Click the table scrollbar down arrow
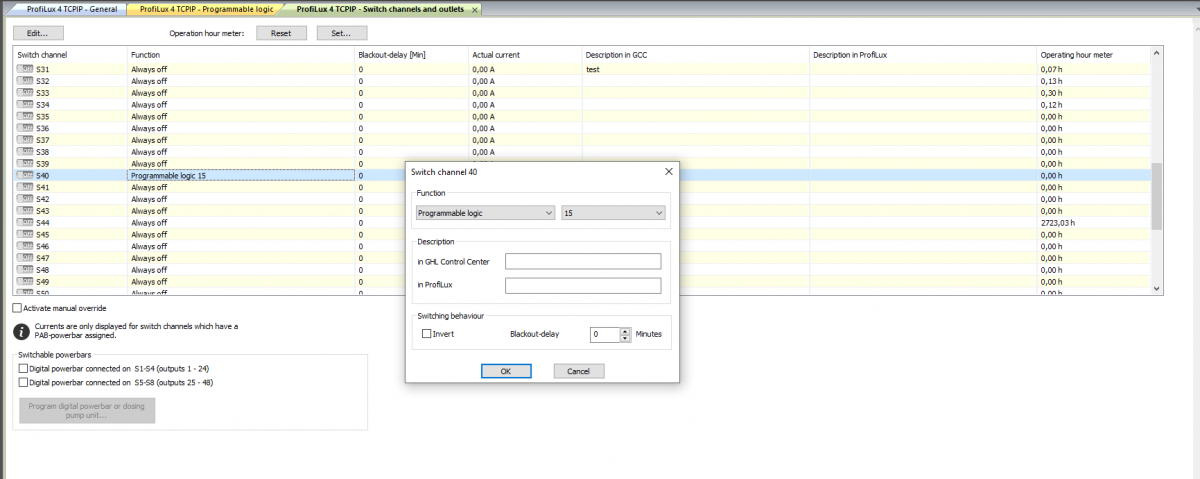The image size is (1200, 479). [x=1157, y=288]
